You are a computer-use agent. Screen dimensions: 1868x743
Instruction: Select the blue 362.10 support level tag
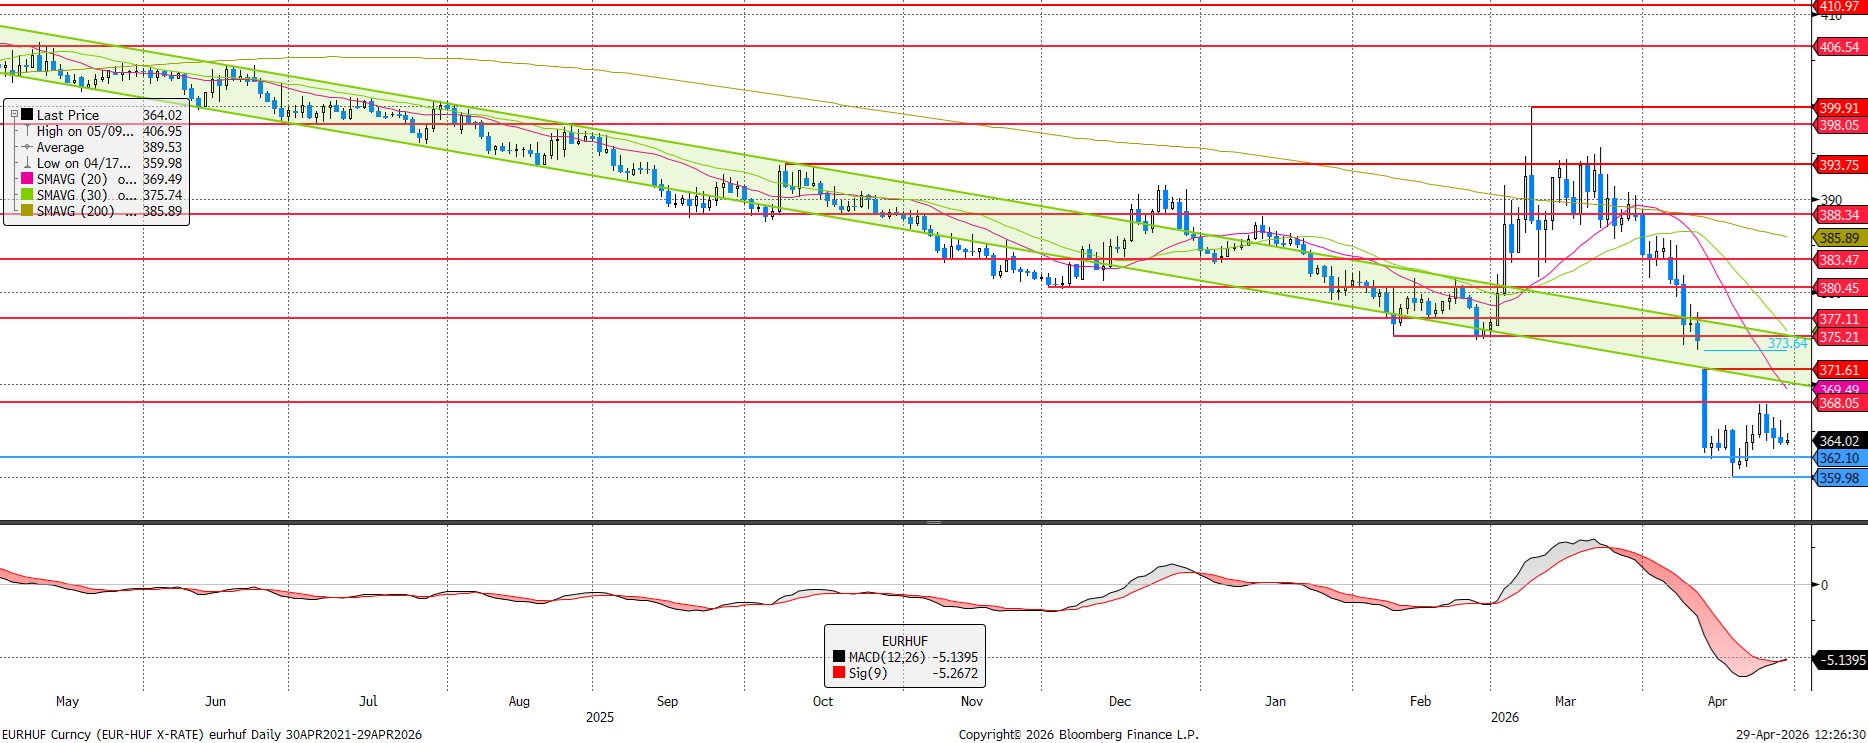[1839, 459]
